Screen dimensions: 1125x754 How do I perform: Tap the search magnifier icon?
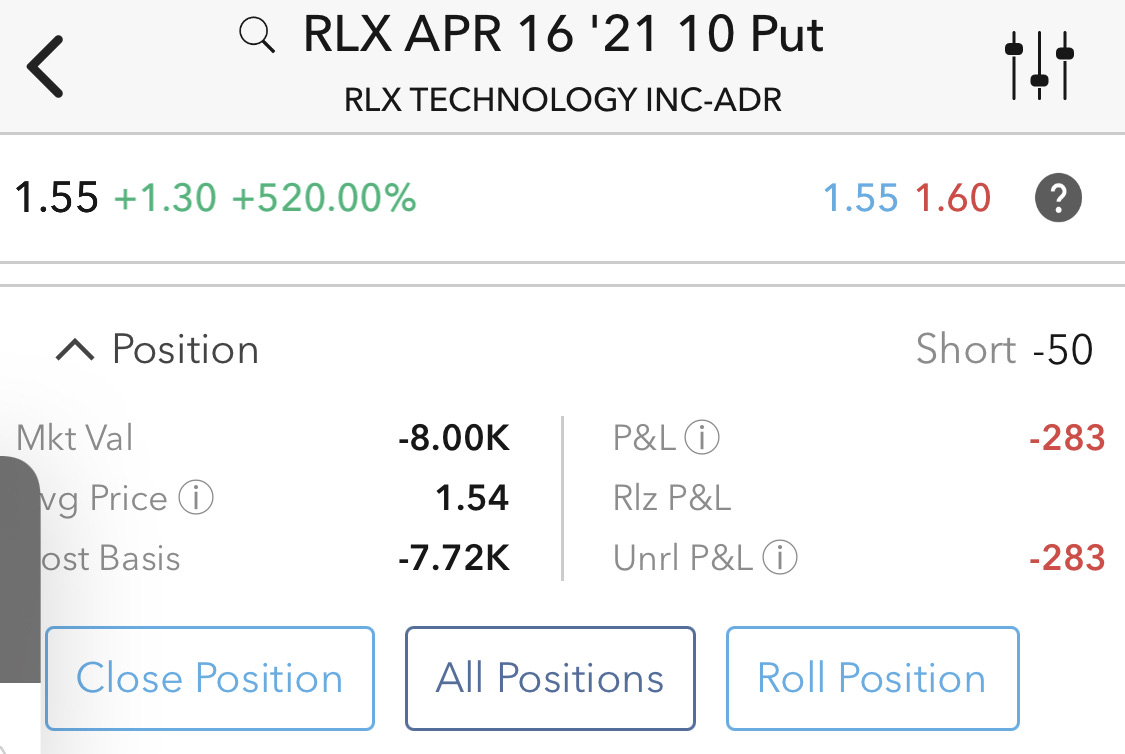tap(257, 38)
